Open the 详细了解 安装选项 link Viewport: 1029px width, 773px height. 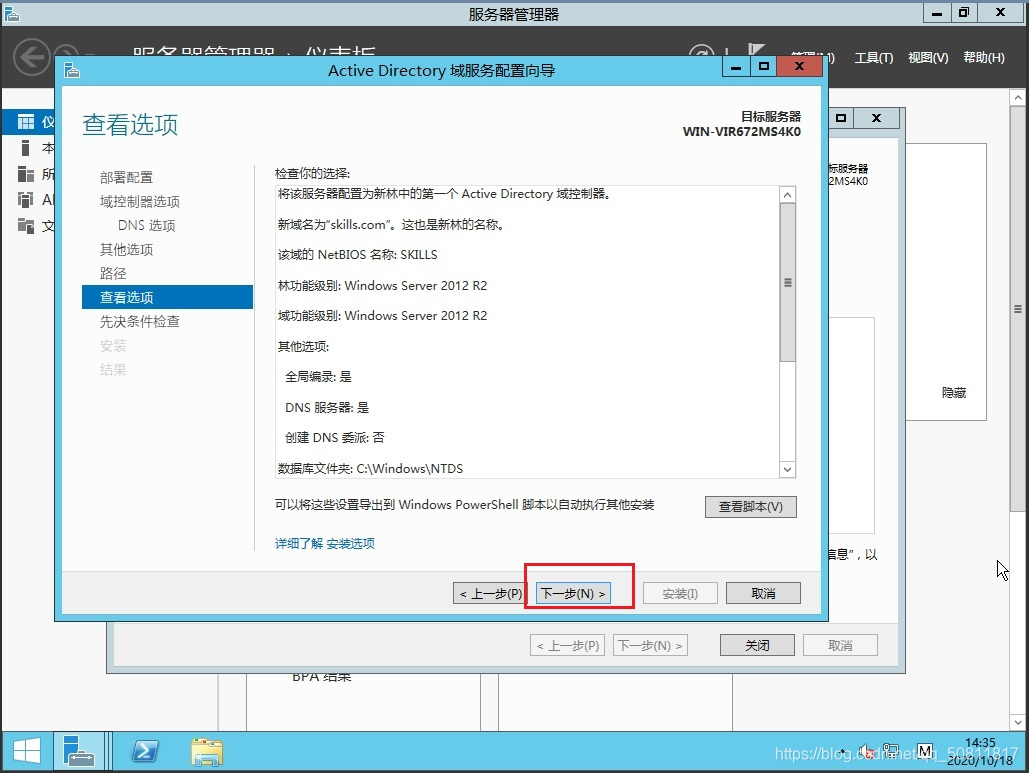(x=325, y=543)
